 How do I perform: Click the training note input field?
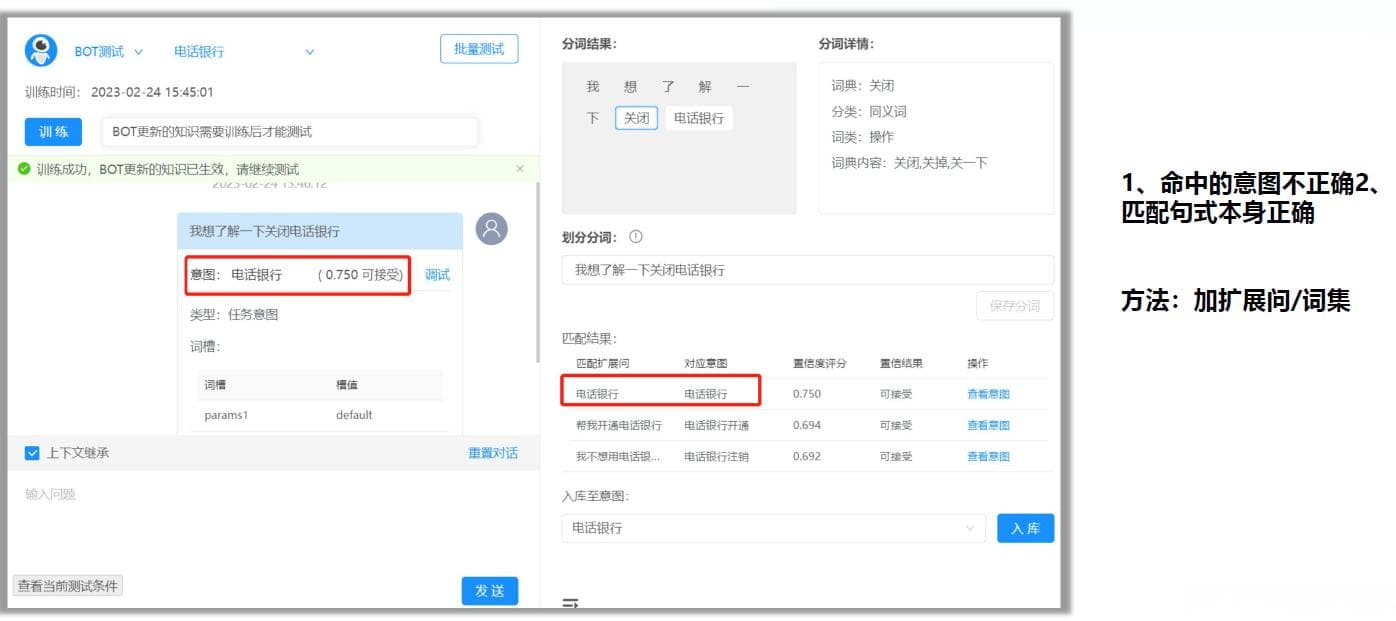click(290, 131)
